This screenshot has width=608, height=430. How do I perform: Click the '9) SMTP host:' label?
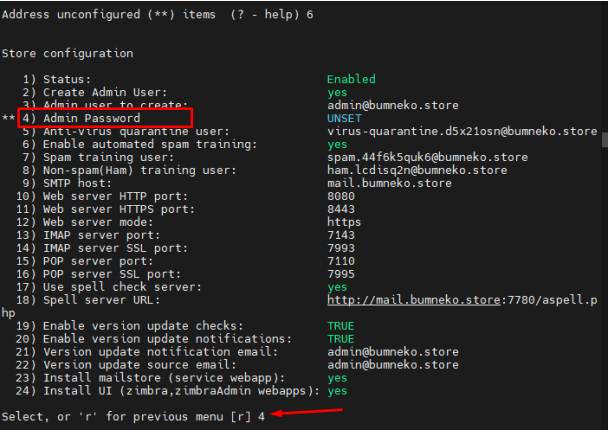[x=67, y=183]
